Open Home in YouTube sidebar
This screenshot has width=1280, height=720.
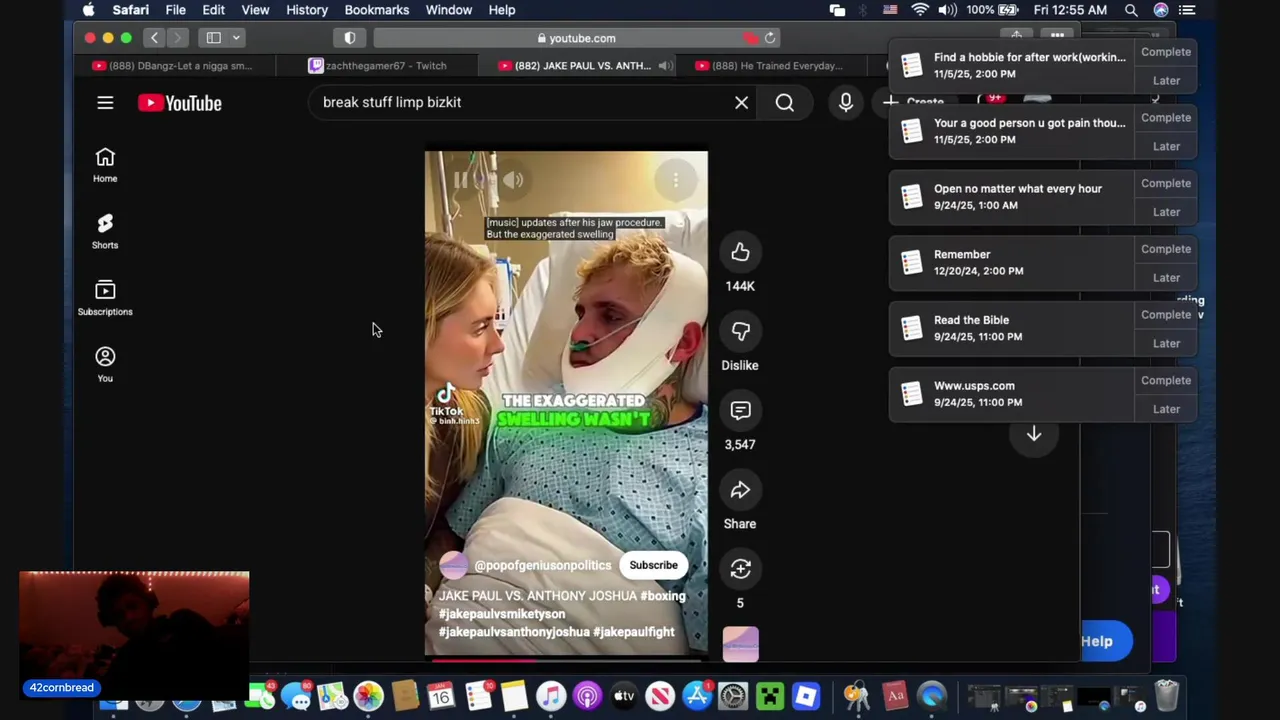point(105,165)
